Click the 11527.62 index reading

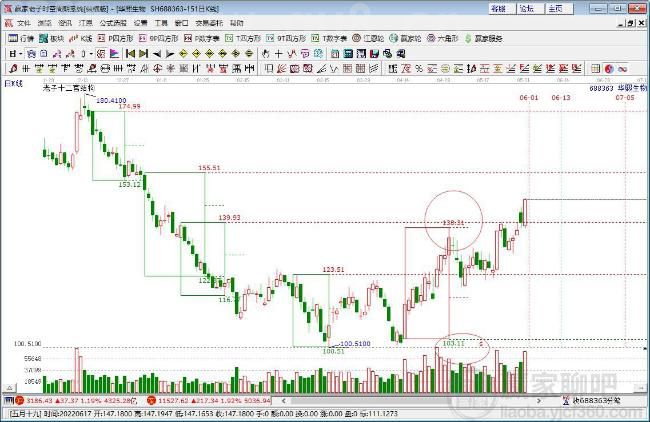[x=172, y=401]
